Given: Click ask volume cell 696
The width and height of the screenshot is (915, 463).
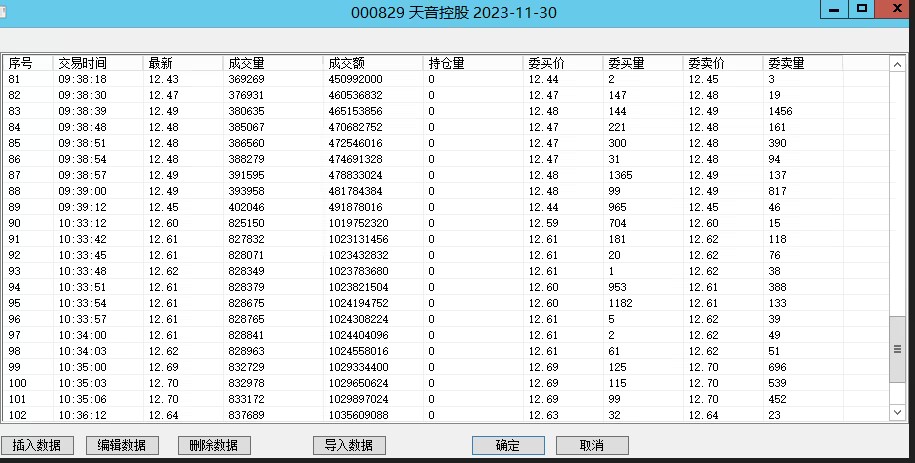Looking at the screenshot, I should (x=777, y=367).
